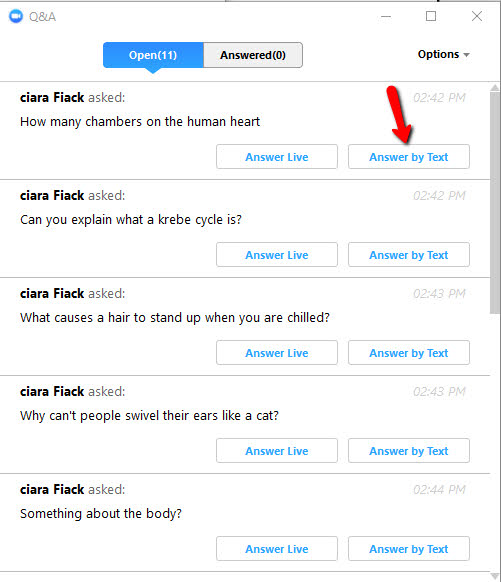Answer Live the swivel ears question
The image size is (501, 582).
pyautogui.click(x=277, y=451)
